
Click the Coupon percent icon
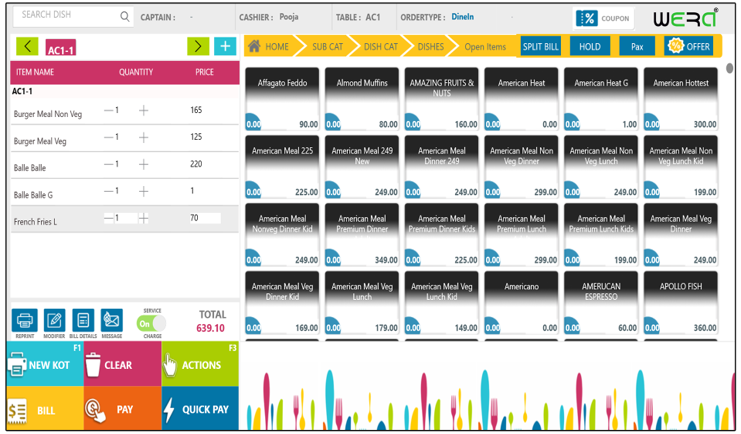[x=587, y=18]
